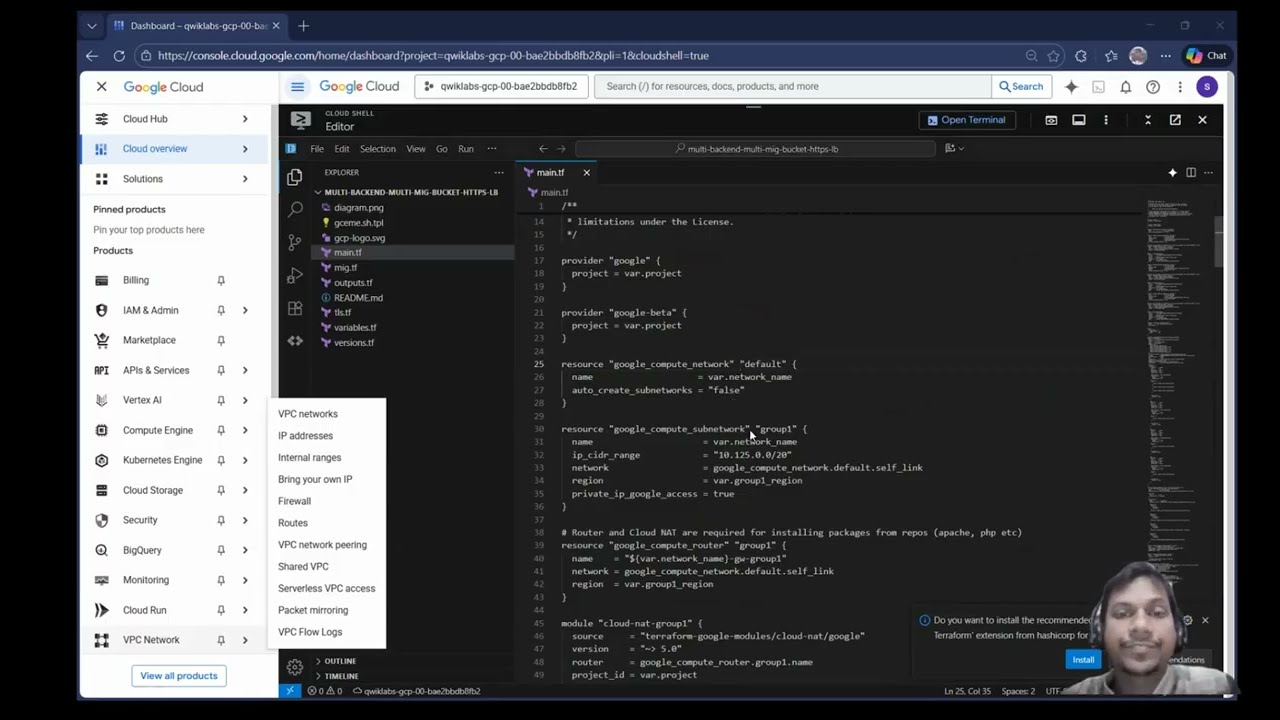This screenshot has width=1280, height=720.
Task: Open Cloud Shell in a new window
Action: [1175, 120]
